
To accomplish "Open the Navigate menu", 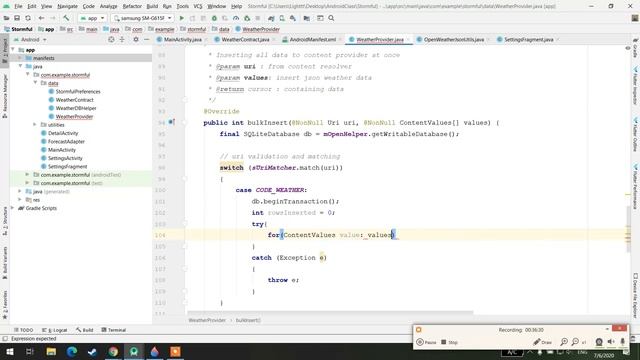I will coord(67,7).
